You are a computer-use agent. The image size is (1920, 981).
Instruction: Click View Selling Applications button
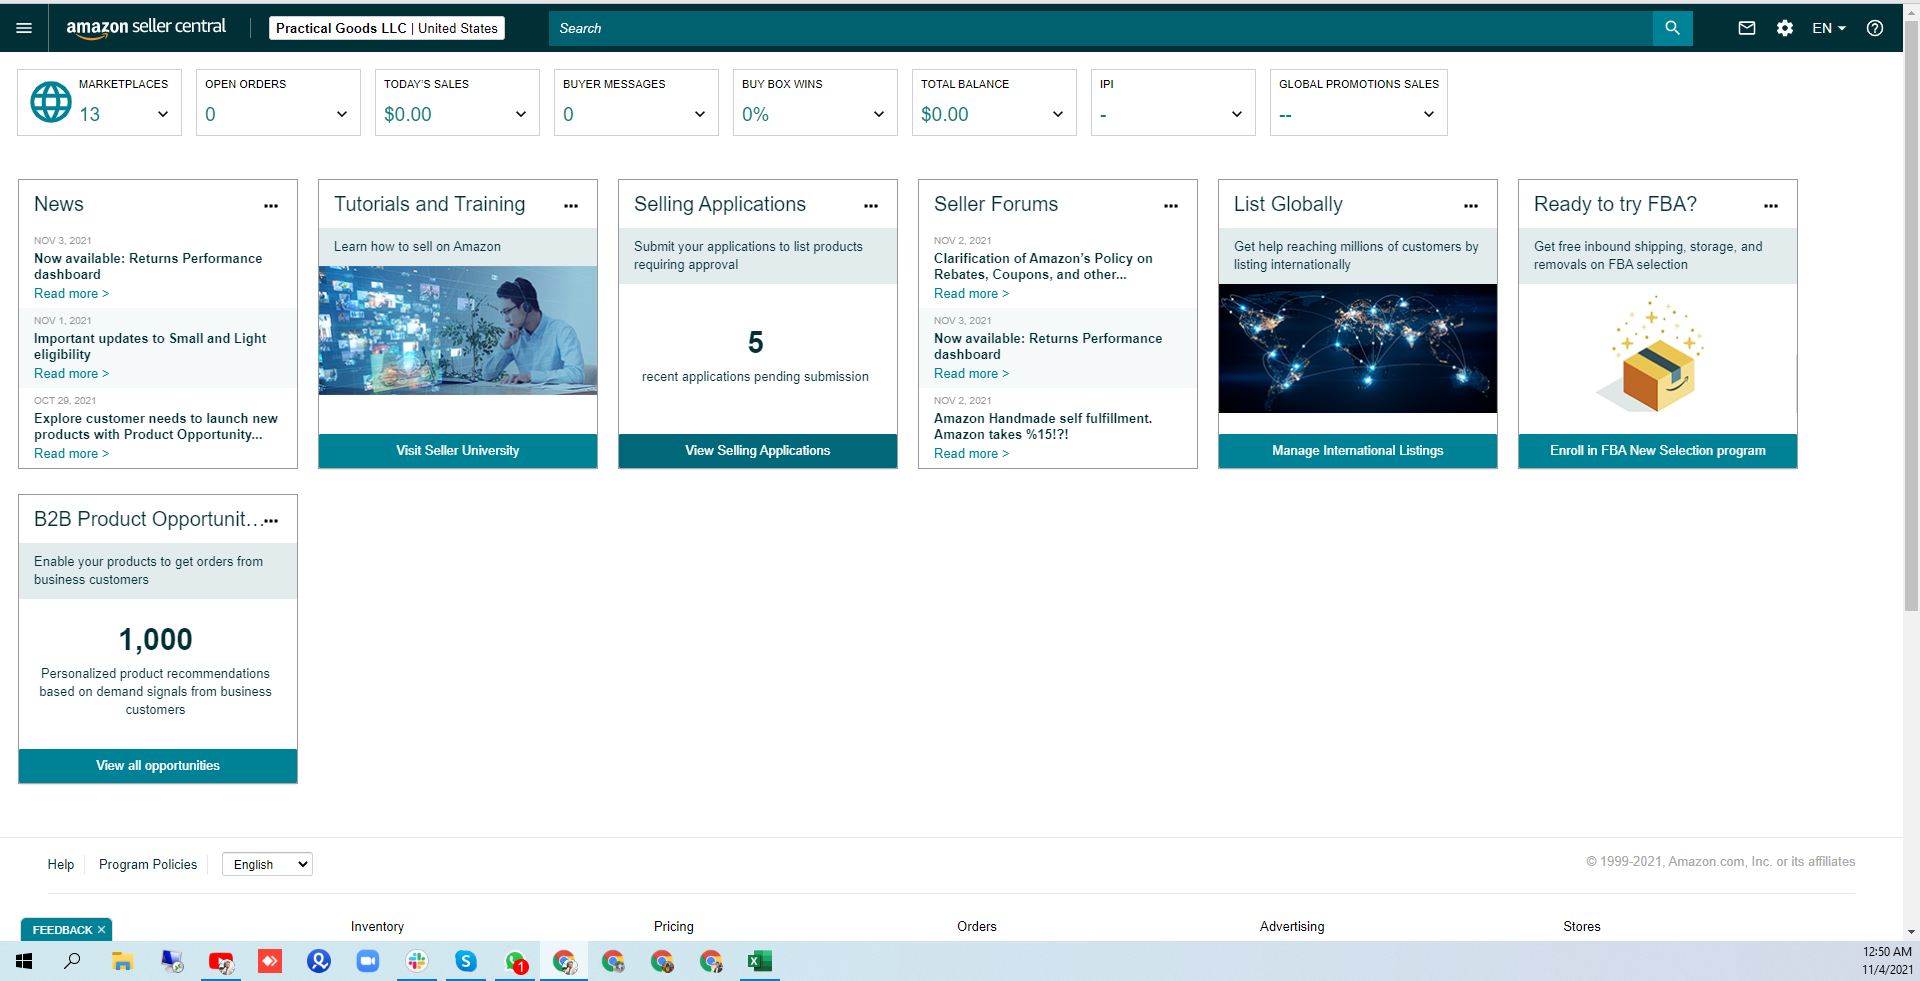point(758,451)
